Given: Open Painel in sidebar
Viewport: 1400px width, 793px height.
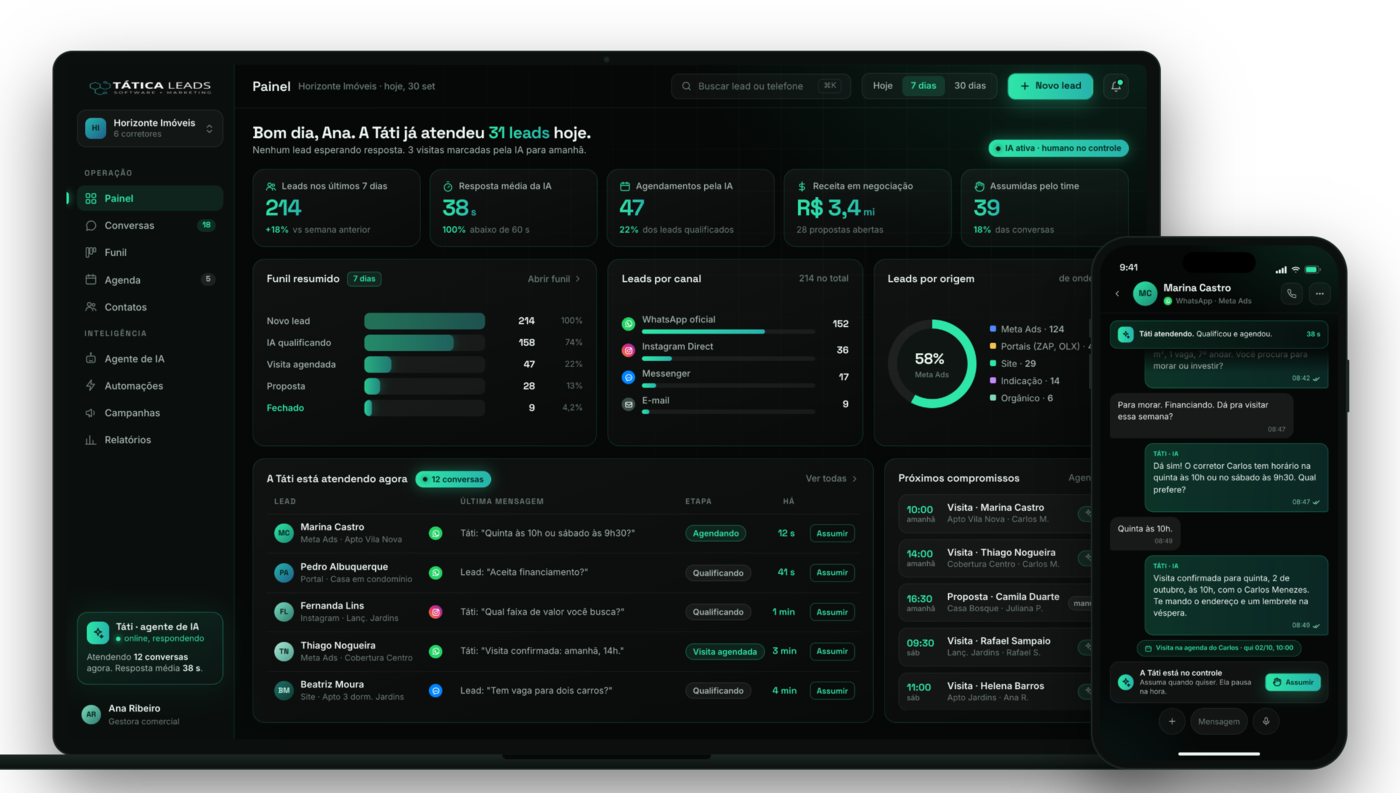Looking at the screenshot, I should tap(150, 198).
